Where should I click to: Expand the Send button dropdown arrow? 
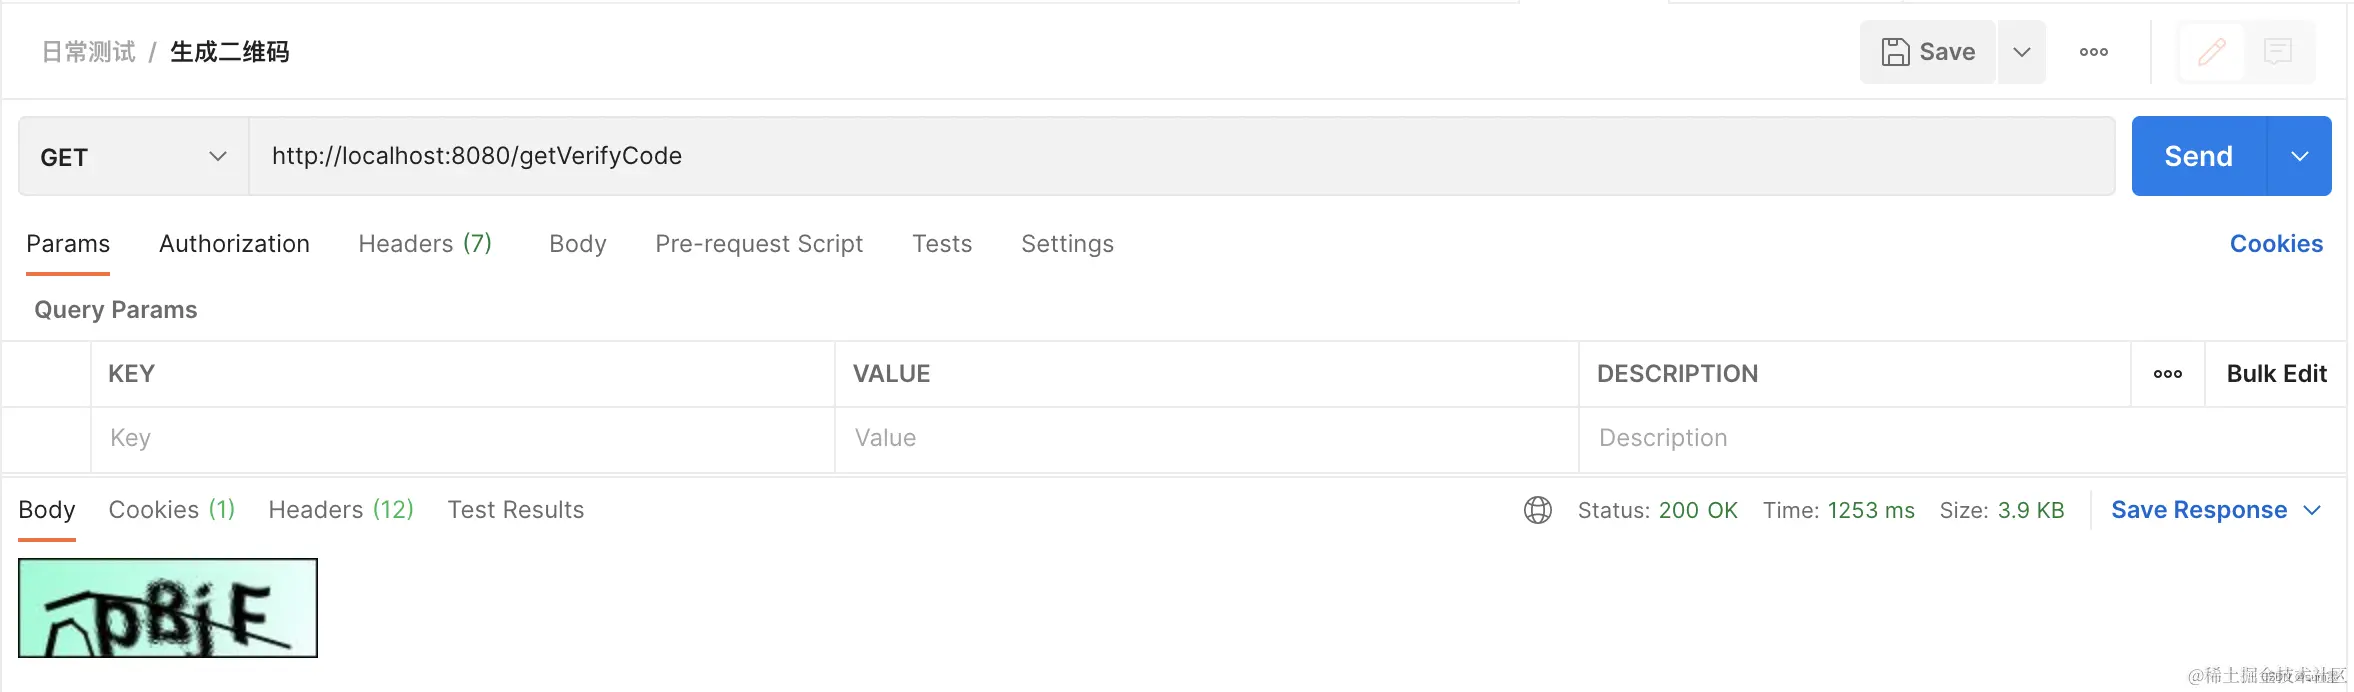(2299, 156)
